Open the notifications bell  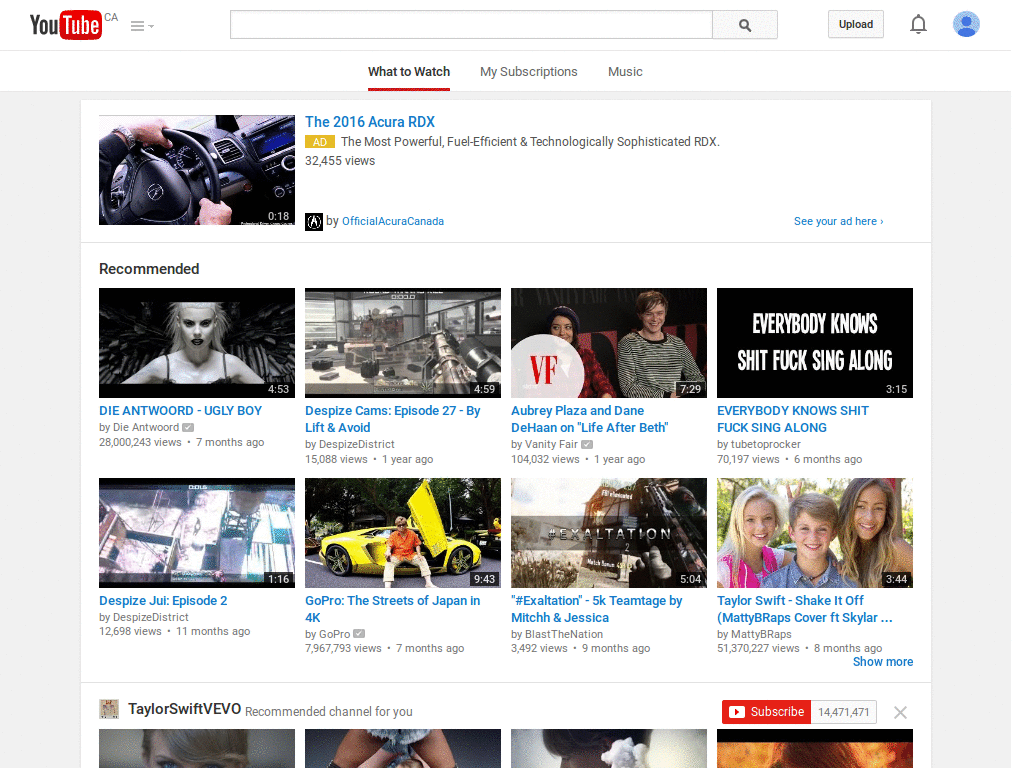coord(918,24)
